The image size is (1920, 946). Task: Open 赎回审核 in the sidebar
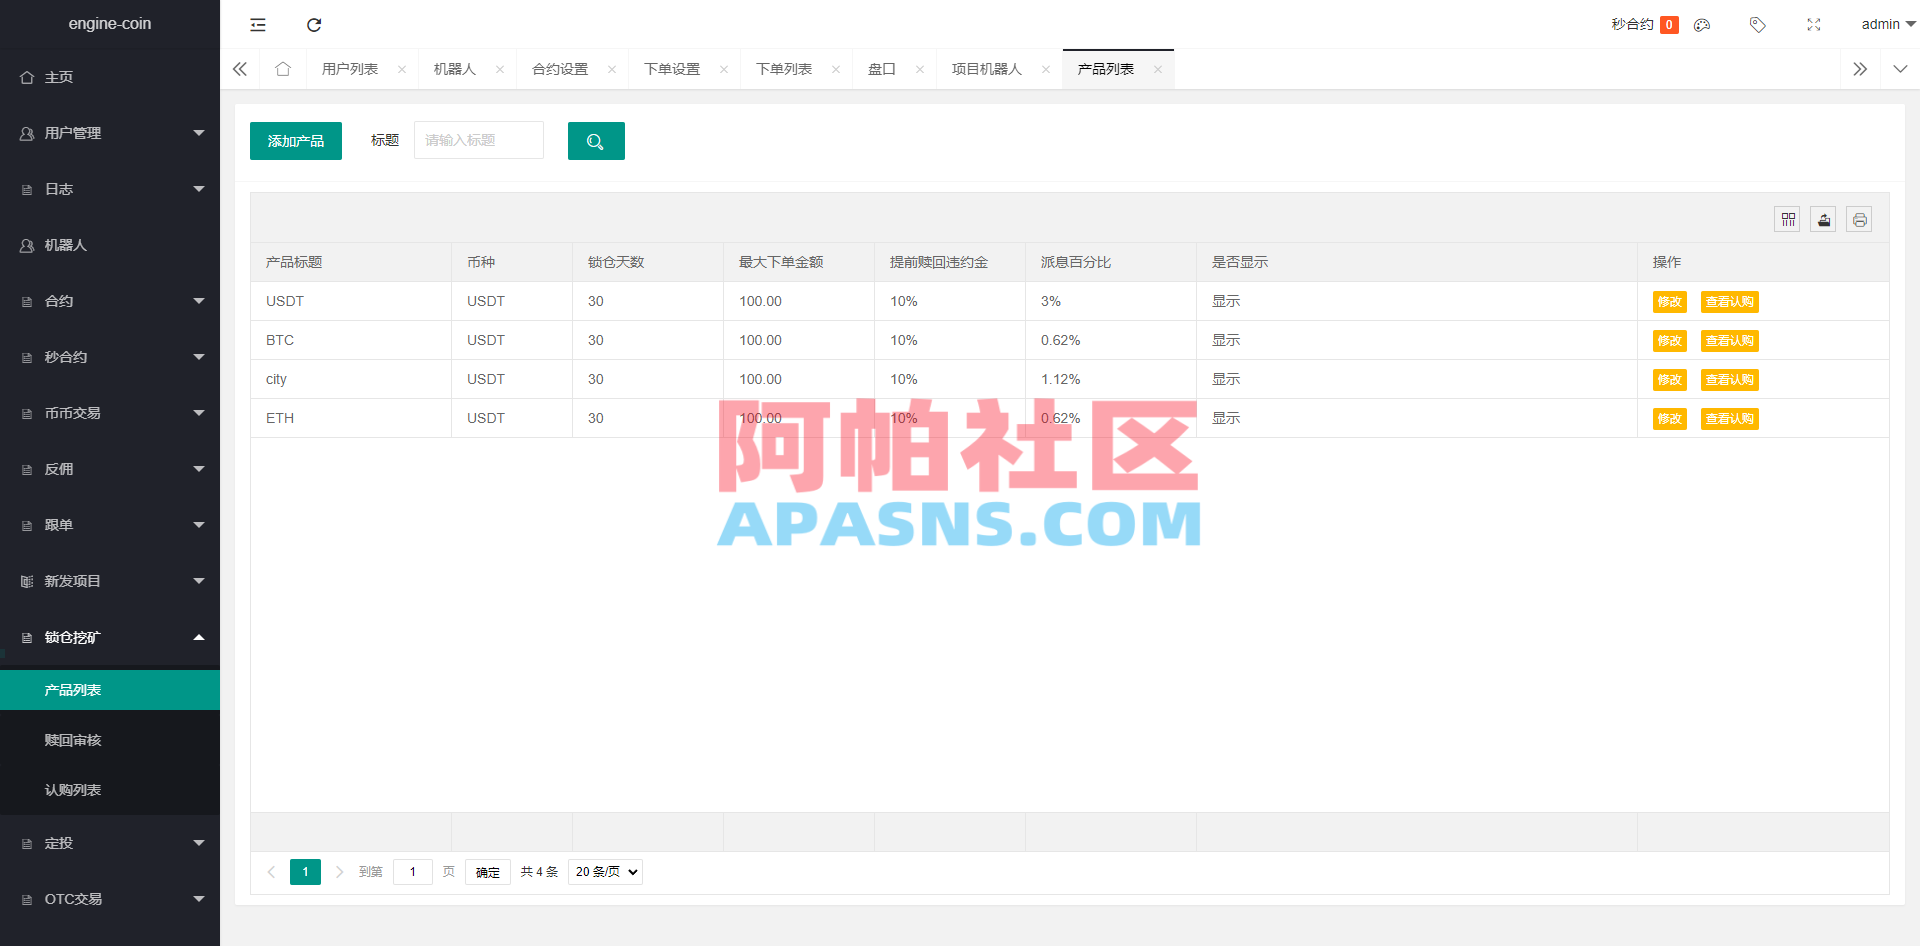point(110,740)
